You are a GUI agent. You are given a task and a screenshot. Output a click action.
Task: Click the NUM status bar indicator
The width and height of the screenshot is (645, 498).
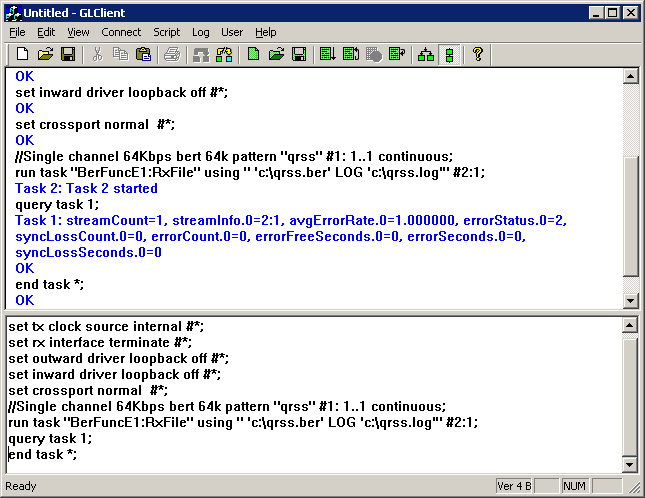click(574, 486)
